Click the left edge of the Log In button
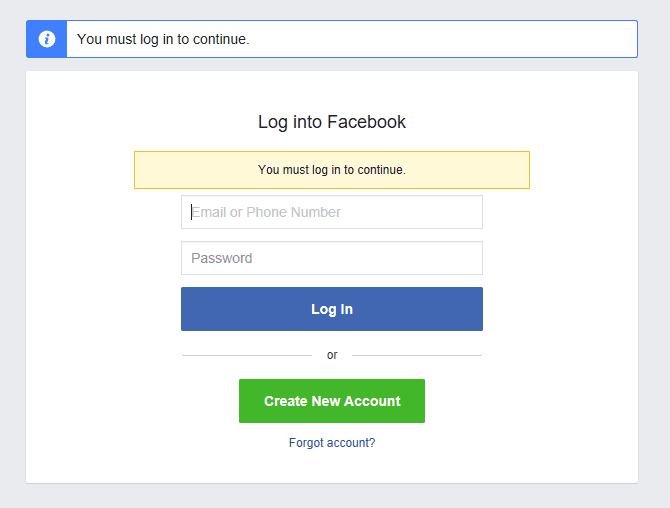670x508 pixels. click(190, 309)
